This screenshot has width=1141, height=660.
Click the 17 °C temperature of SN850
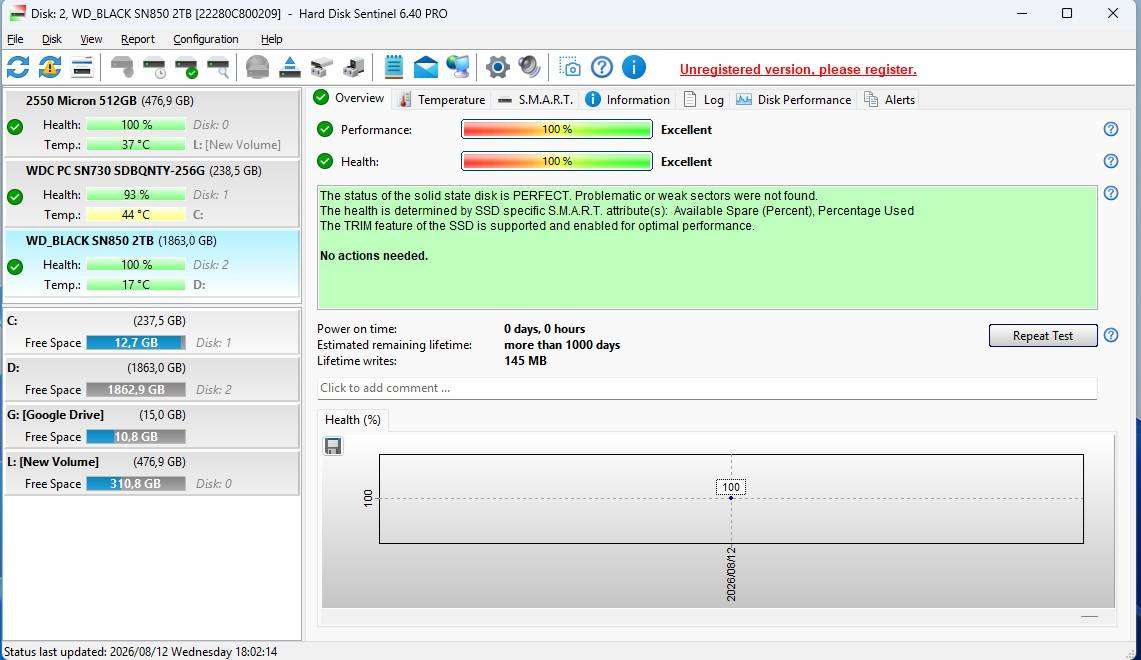[x=136, y=285]
